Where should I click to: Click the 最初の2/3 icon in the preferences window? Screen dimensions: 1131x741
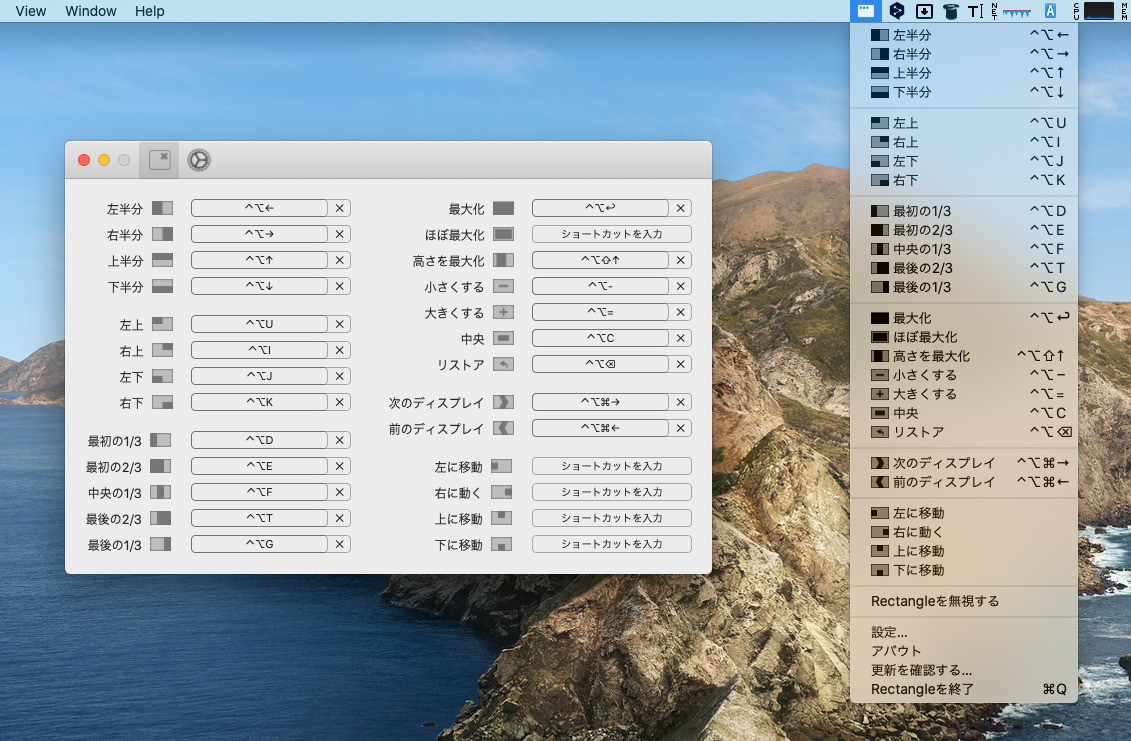coord(162,467)
